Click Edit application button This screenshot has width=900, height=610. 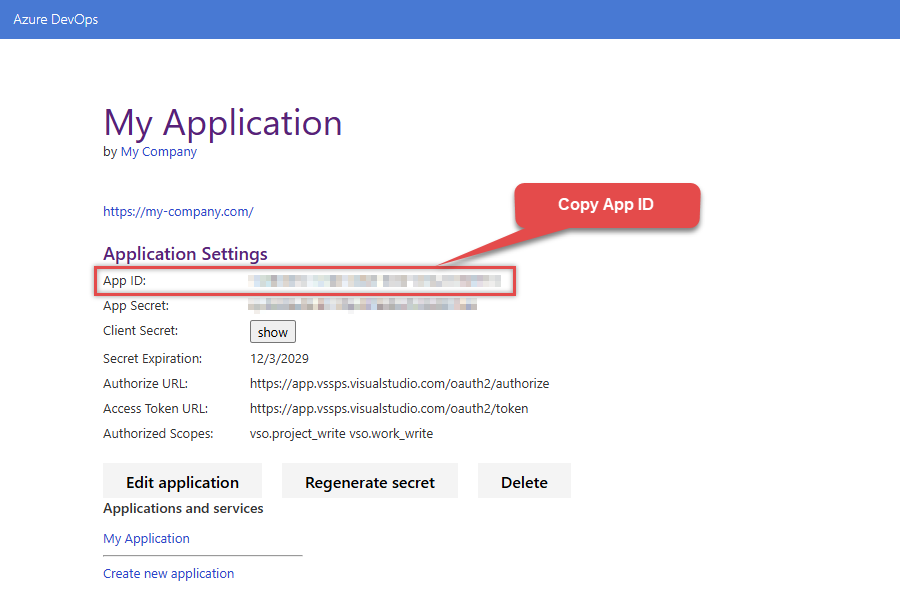click(183, 481)
